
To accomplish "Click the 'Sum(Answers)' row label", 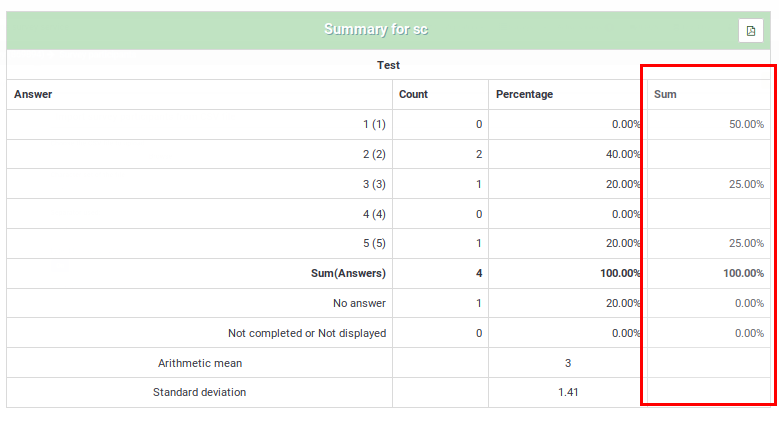I will click(347, 273).
